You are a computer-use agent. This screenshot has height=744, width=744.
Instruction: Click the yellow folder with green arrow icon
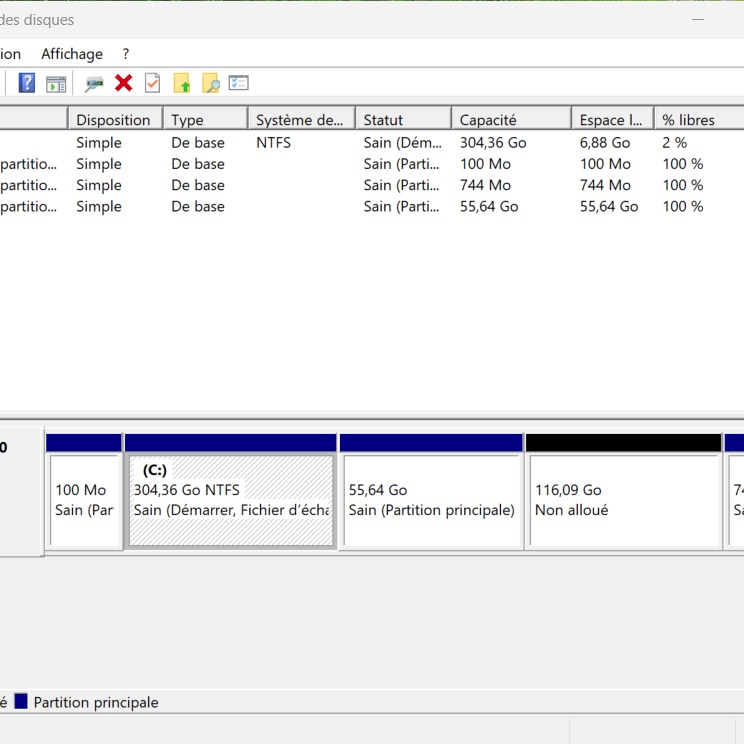pyautogui.click(x=181, y=83)
